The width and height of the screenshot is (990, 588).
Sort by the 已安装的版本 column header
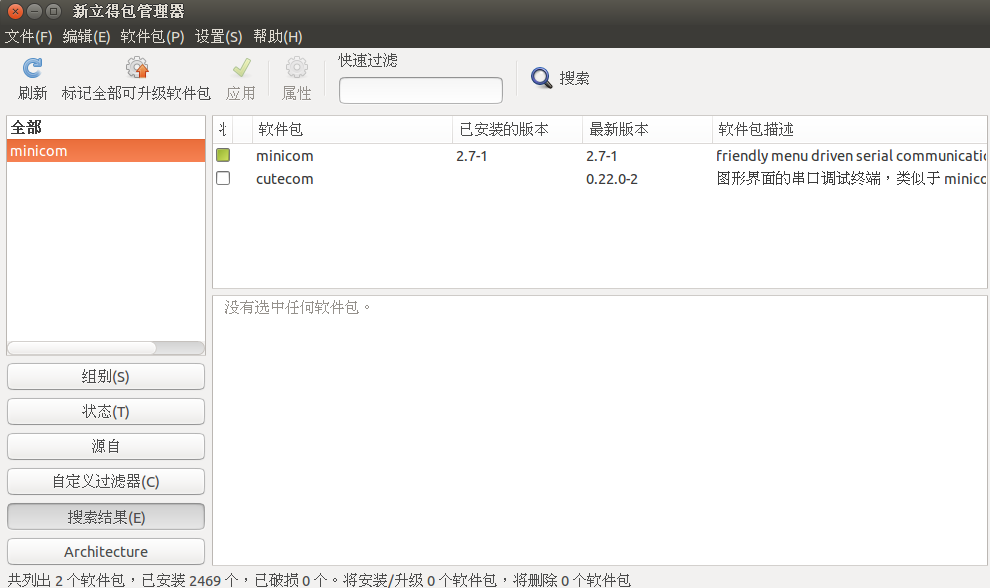[x=517, y=129]
